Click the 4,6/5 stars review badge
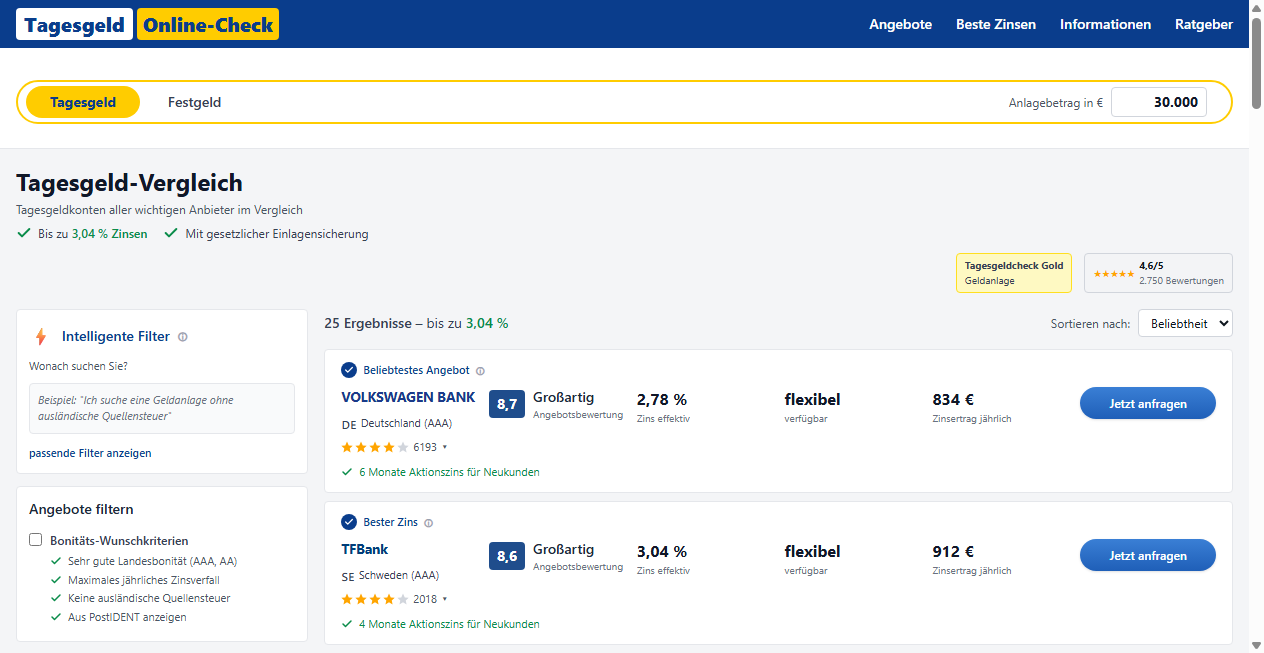 [x=1158, y=273]
